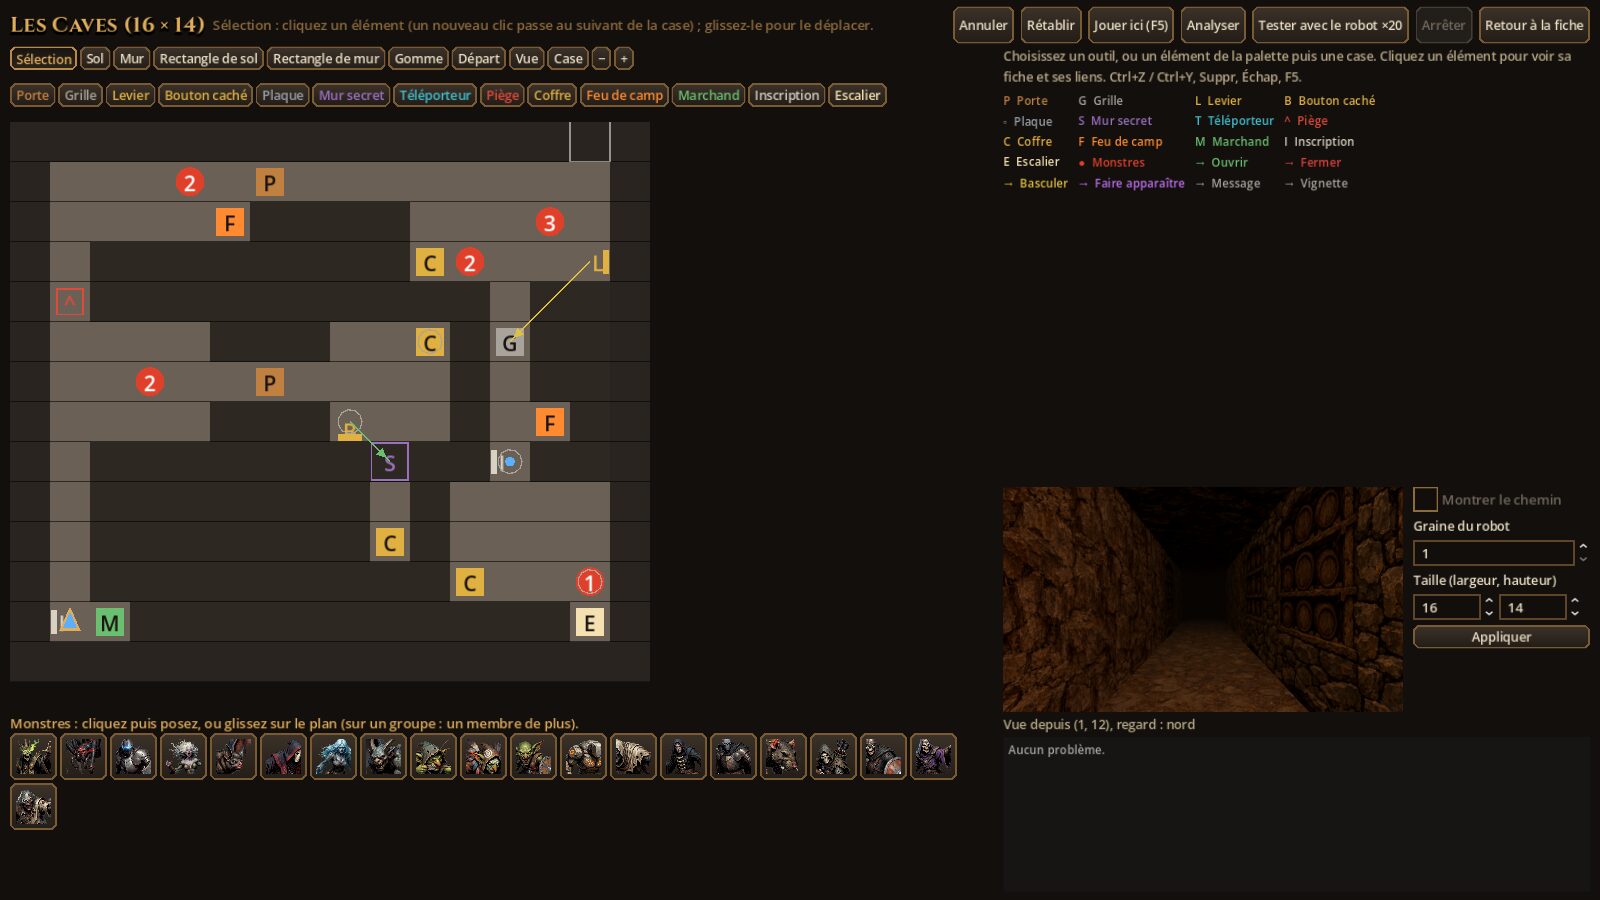The height and width of the screenshot is (900, 1600).
Task: Pick Piège from the element palette
Action: pos(502,95)
